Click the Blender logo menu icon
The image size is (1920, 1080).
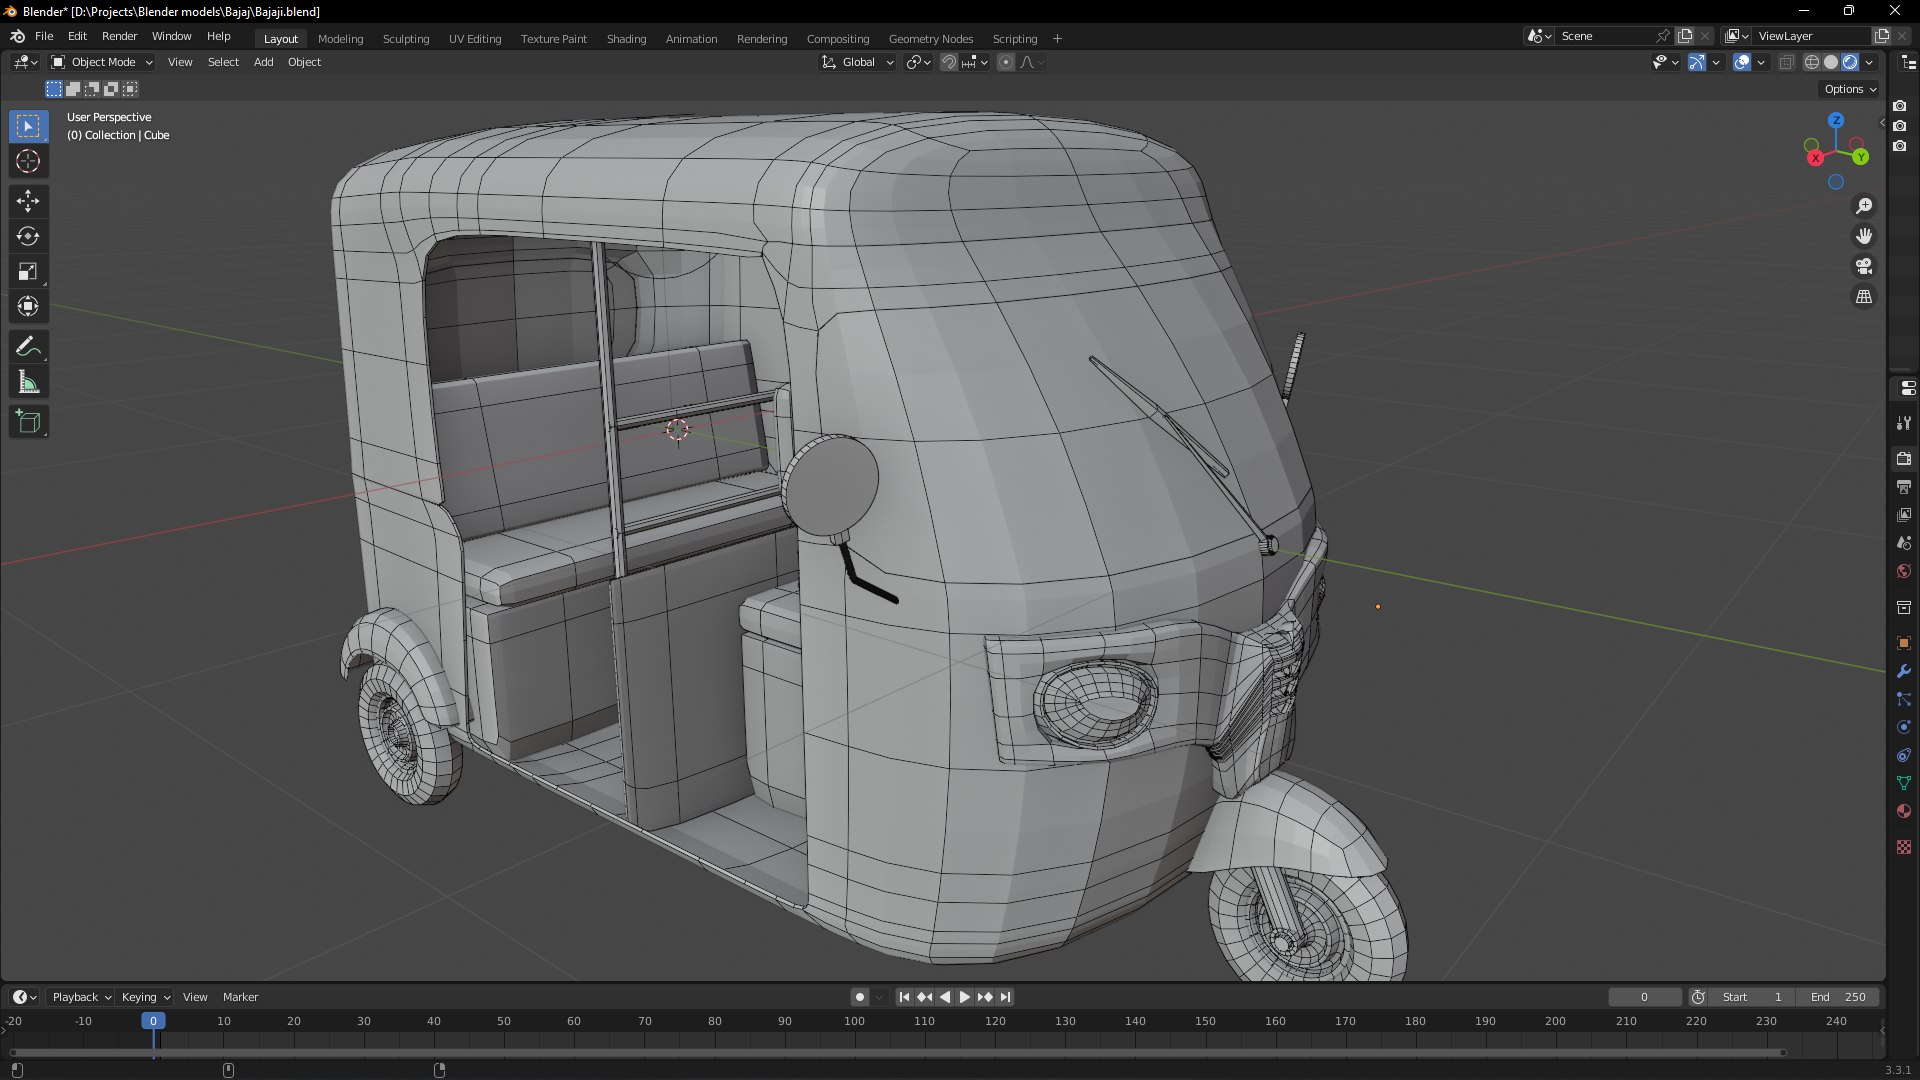(17, 36)
